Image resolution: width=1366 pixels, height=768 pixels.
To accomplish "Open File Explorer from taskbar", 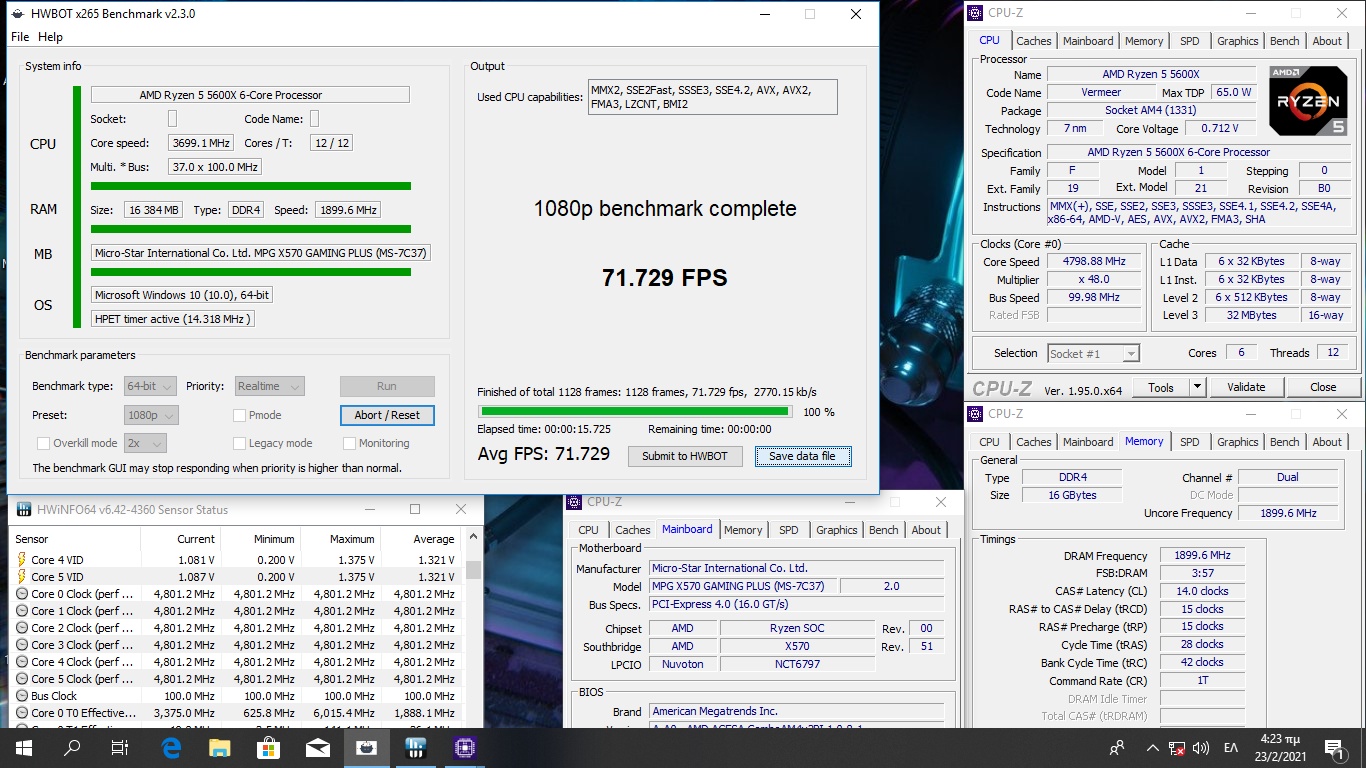I will pyautogui.click(x=219, y=747).
